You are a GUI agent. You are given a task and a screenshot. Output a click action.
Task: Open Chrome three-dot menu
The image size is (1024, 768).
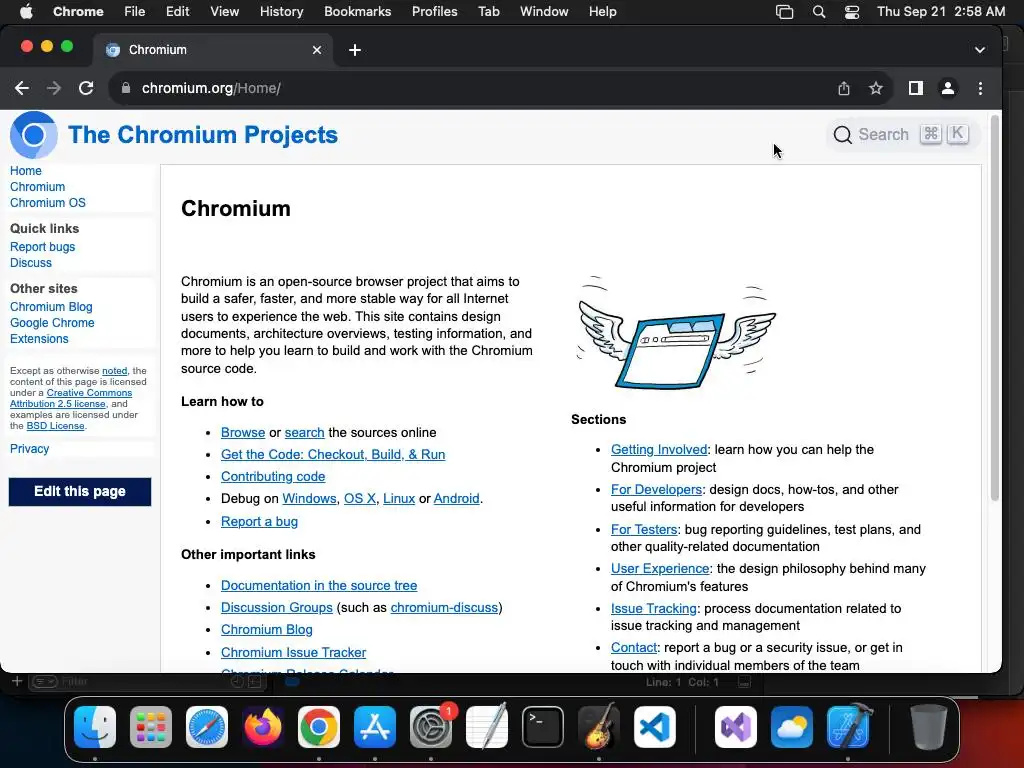980,88
